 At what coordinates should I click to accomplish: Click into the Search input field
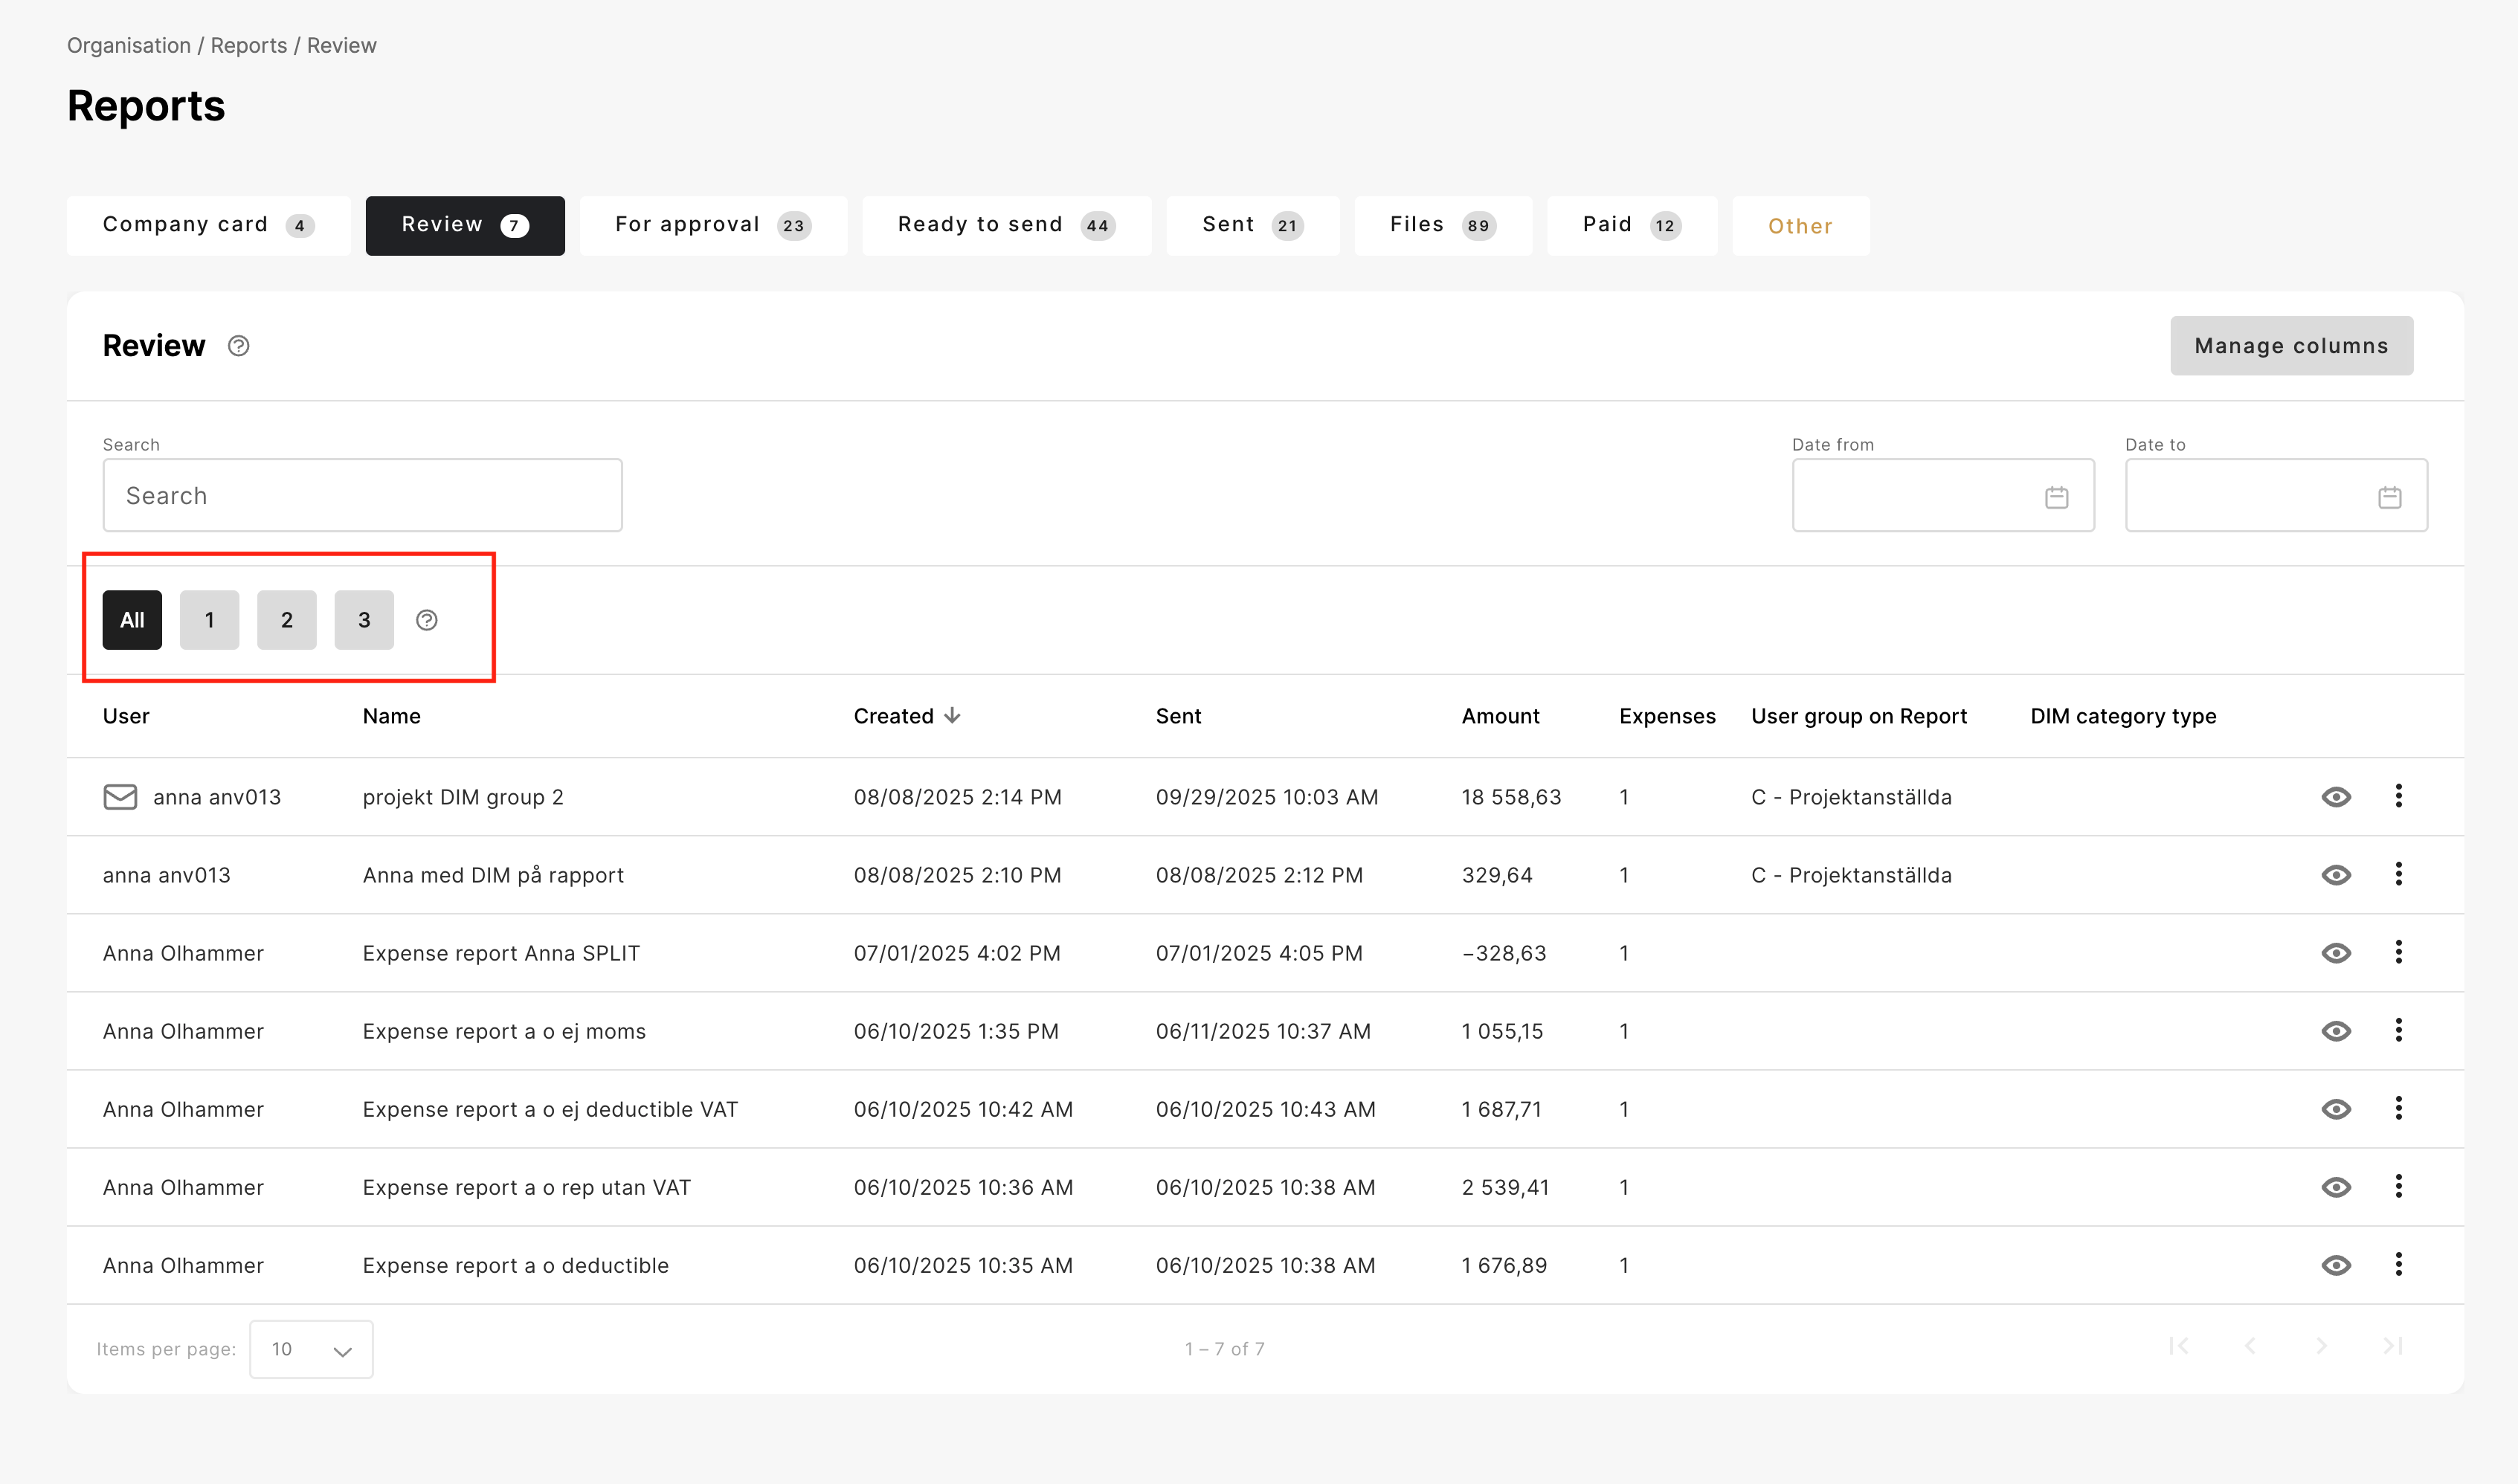point(362,496)
